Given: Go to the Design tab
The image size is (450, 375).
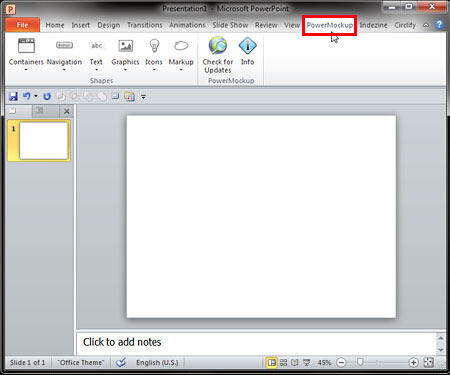Looking at the screenshot, I should 109,25.
